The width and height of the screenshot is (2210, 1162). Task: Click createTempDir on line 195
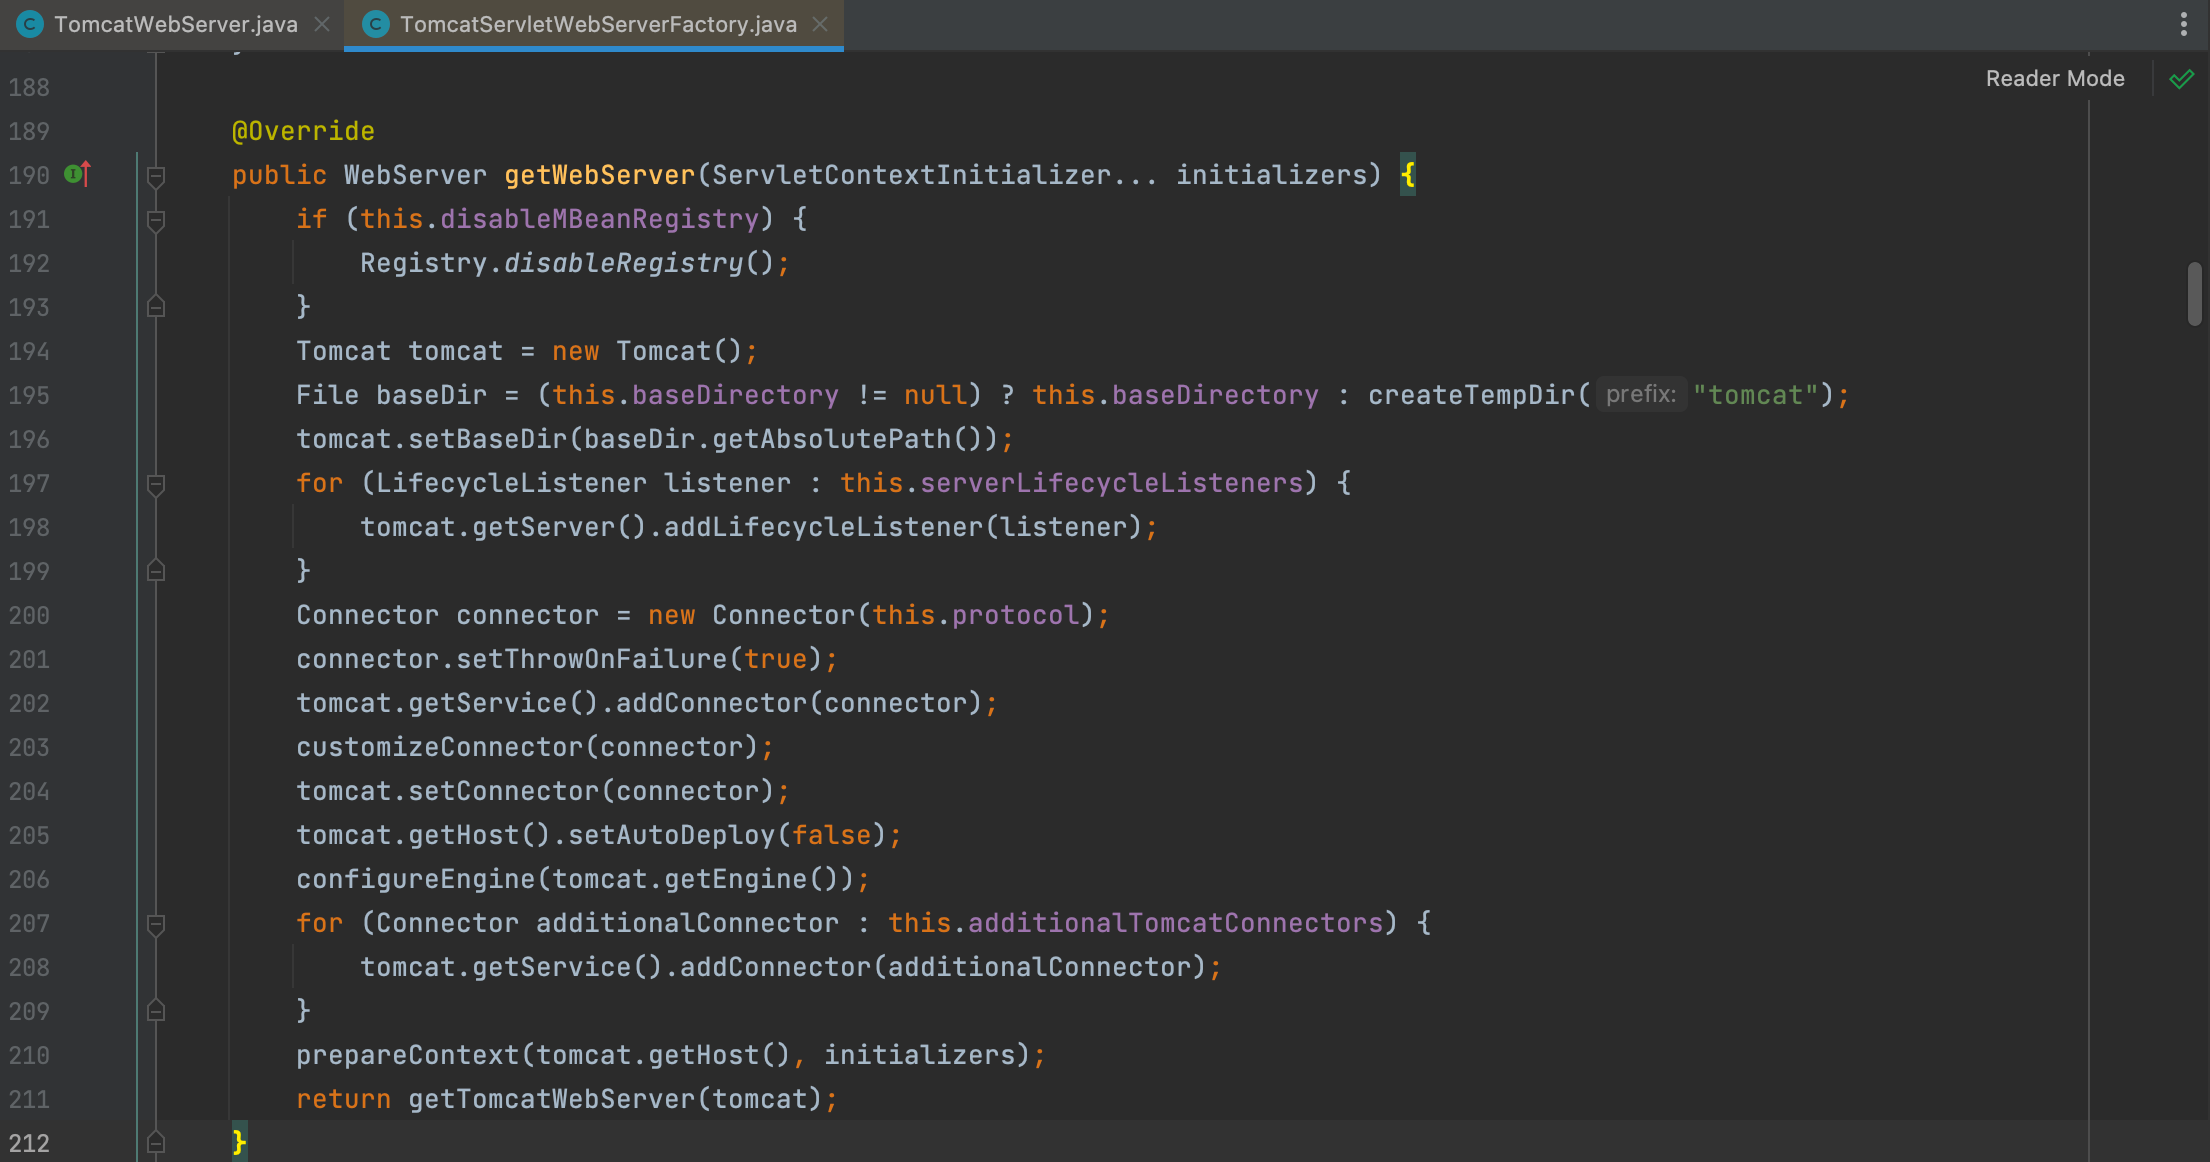(x=1472, y=395)
